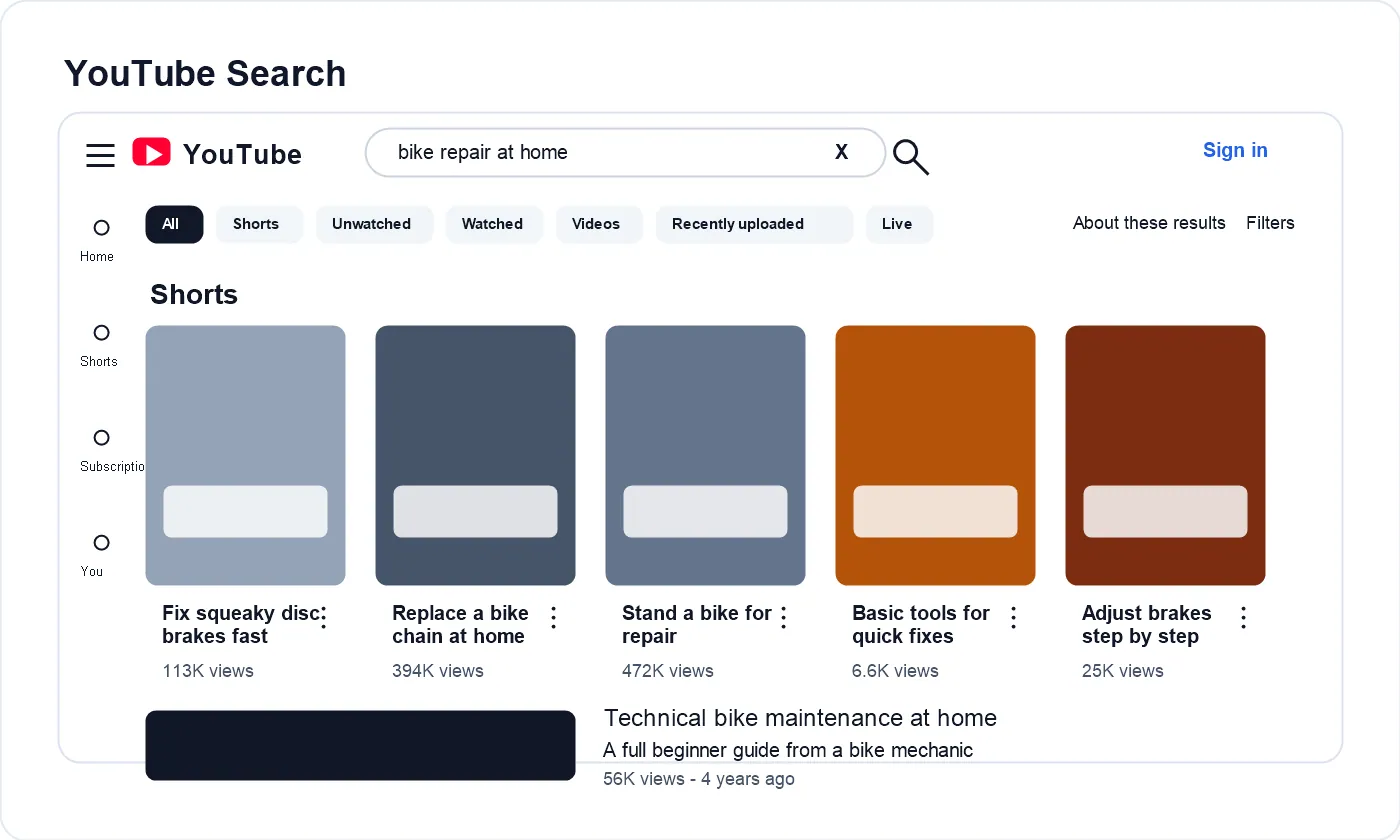Open title Technical bike maintenance at home
The image size is (1400, 840).
pos(800,718)
